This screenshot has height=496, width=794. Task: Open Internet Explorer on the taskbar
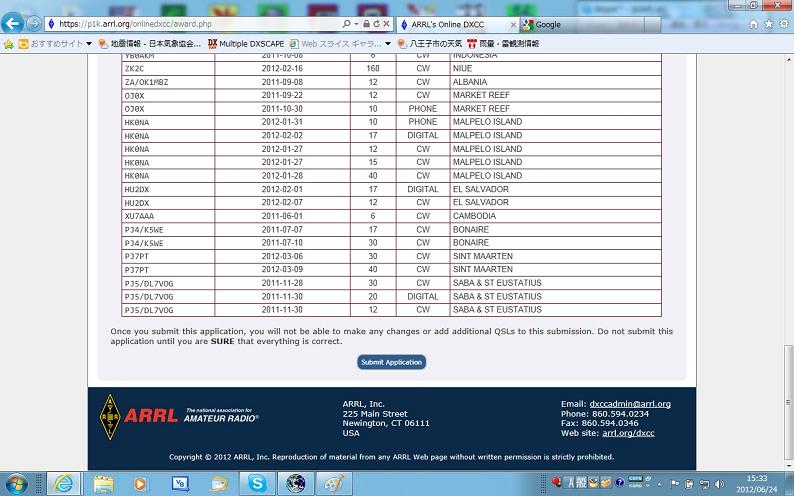pos(63,484)
